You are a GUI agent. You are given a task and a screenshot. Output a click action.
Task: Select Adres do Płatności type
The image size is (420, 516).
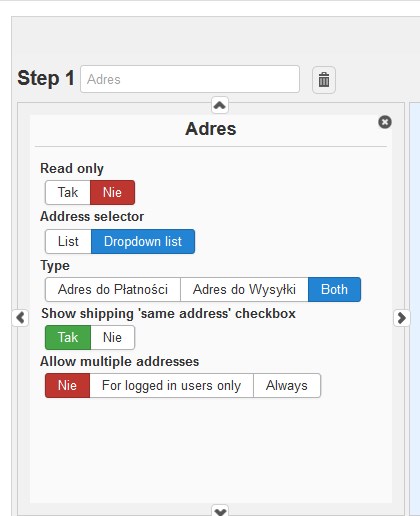tap(113, 289)
